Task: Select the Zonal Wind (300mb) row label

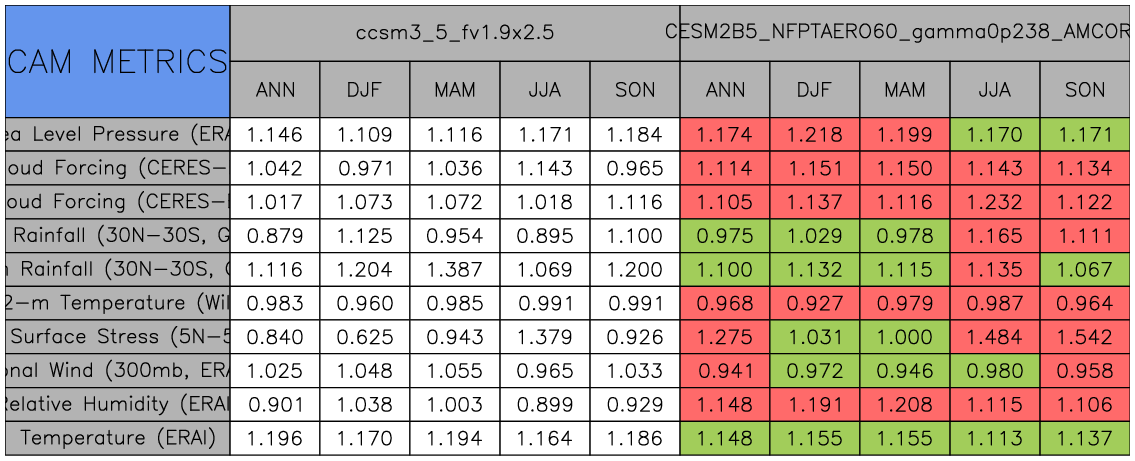Action: (117, 371)
